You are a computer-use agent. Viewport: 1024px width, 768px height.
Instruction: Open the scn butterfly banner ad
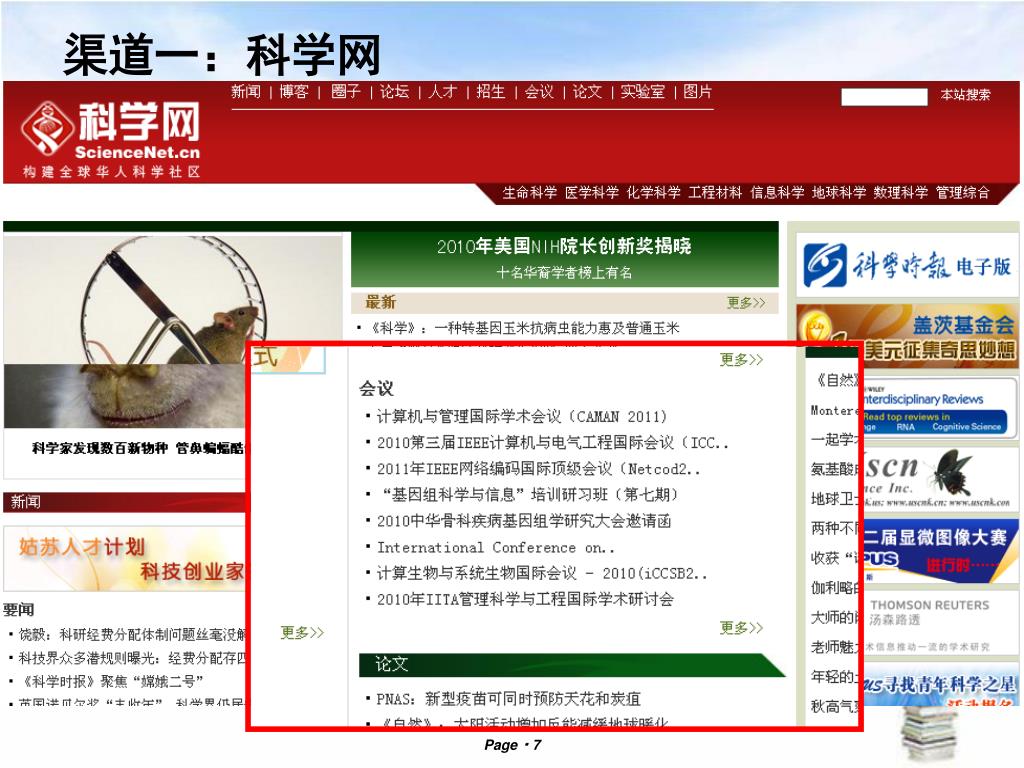click(x=940, y=480)
